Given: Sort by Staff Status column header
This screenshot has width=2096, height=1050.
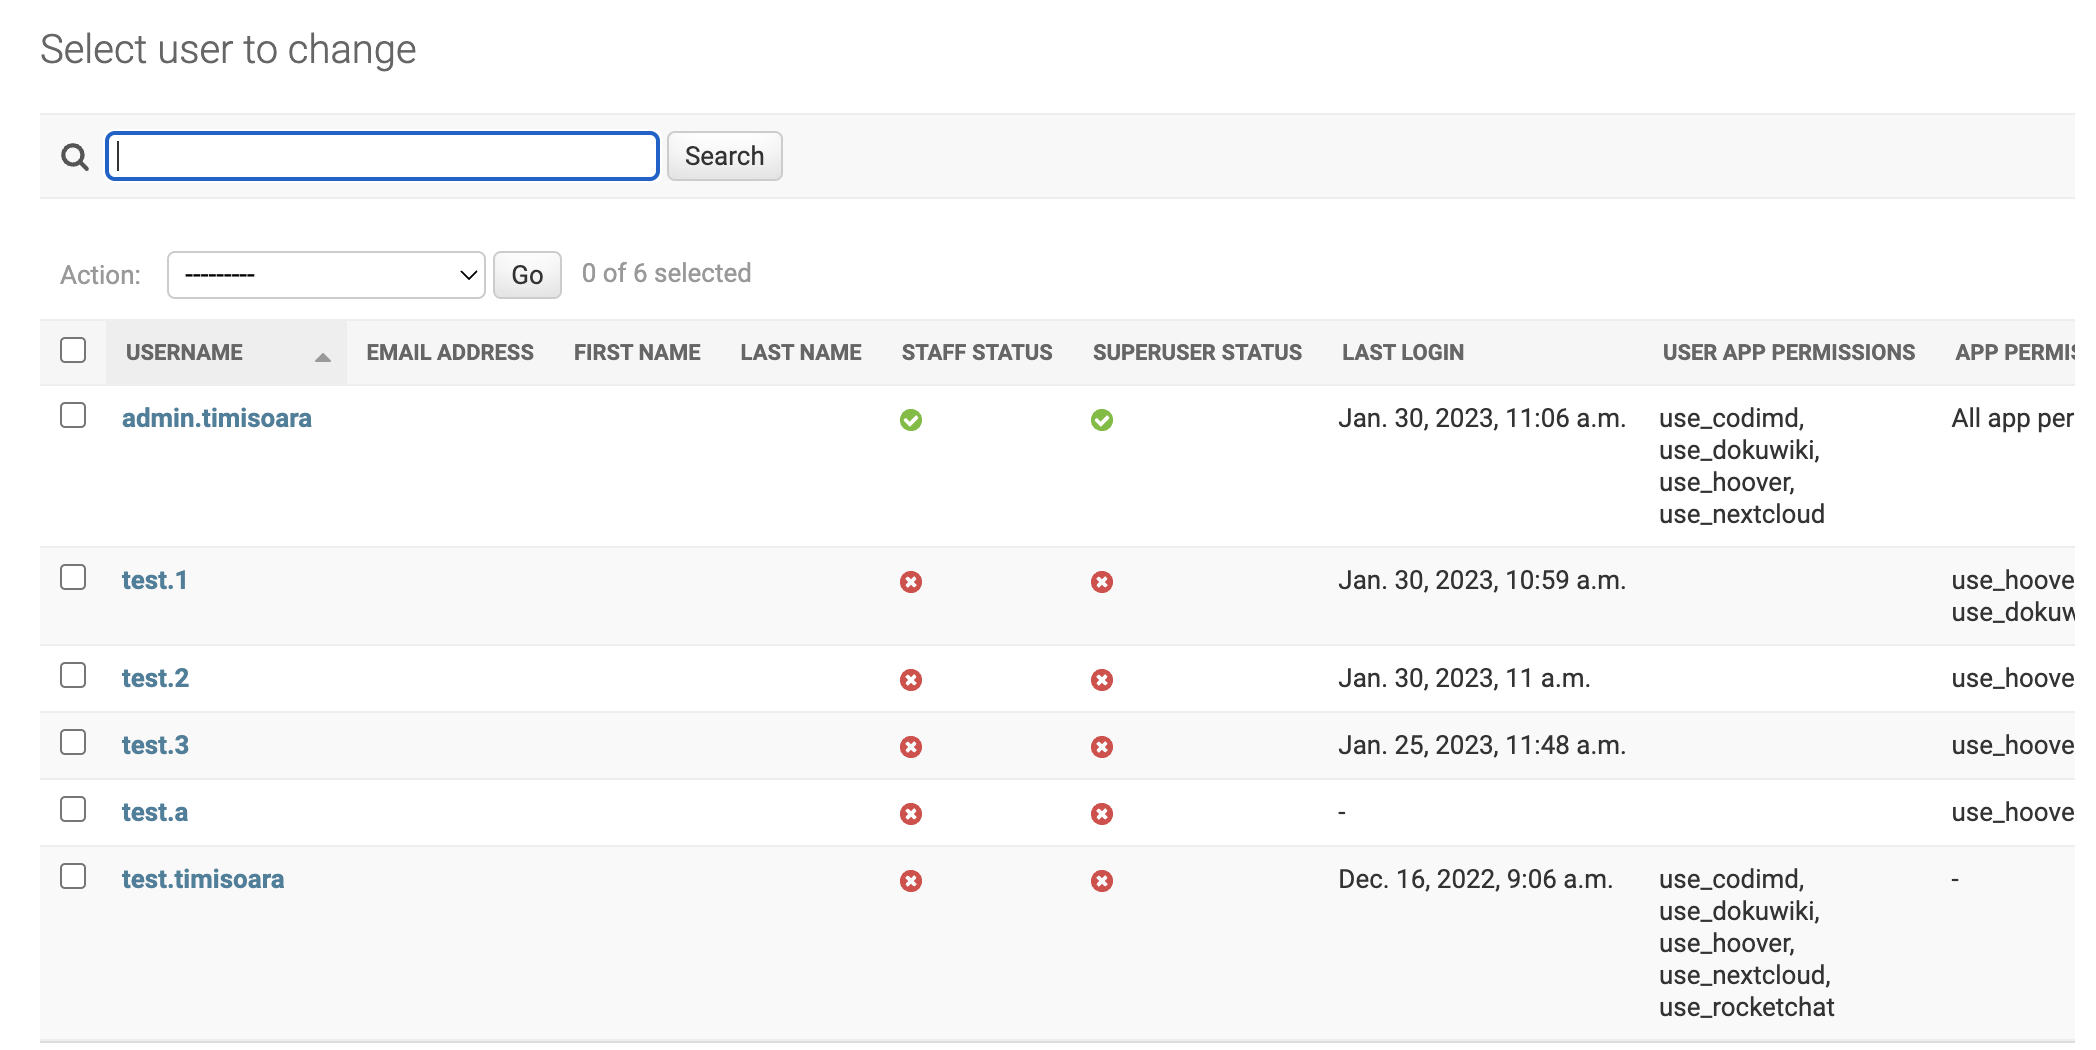Looking at the screenshot, I should point(976,353).
